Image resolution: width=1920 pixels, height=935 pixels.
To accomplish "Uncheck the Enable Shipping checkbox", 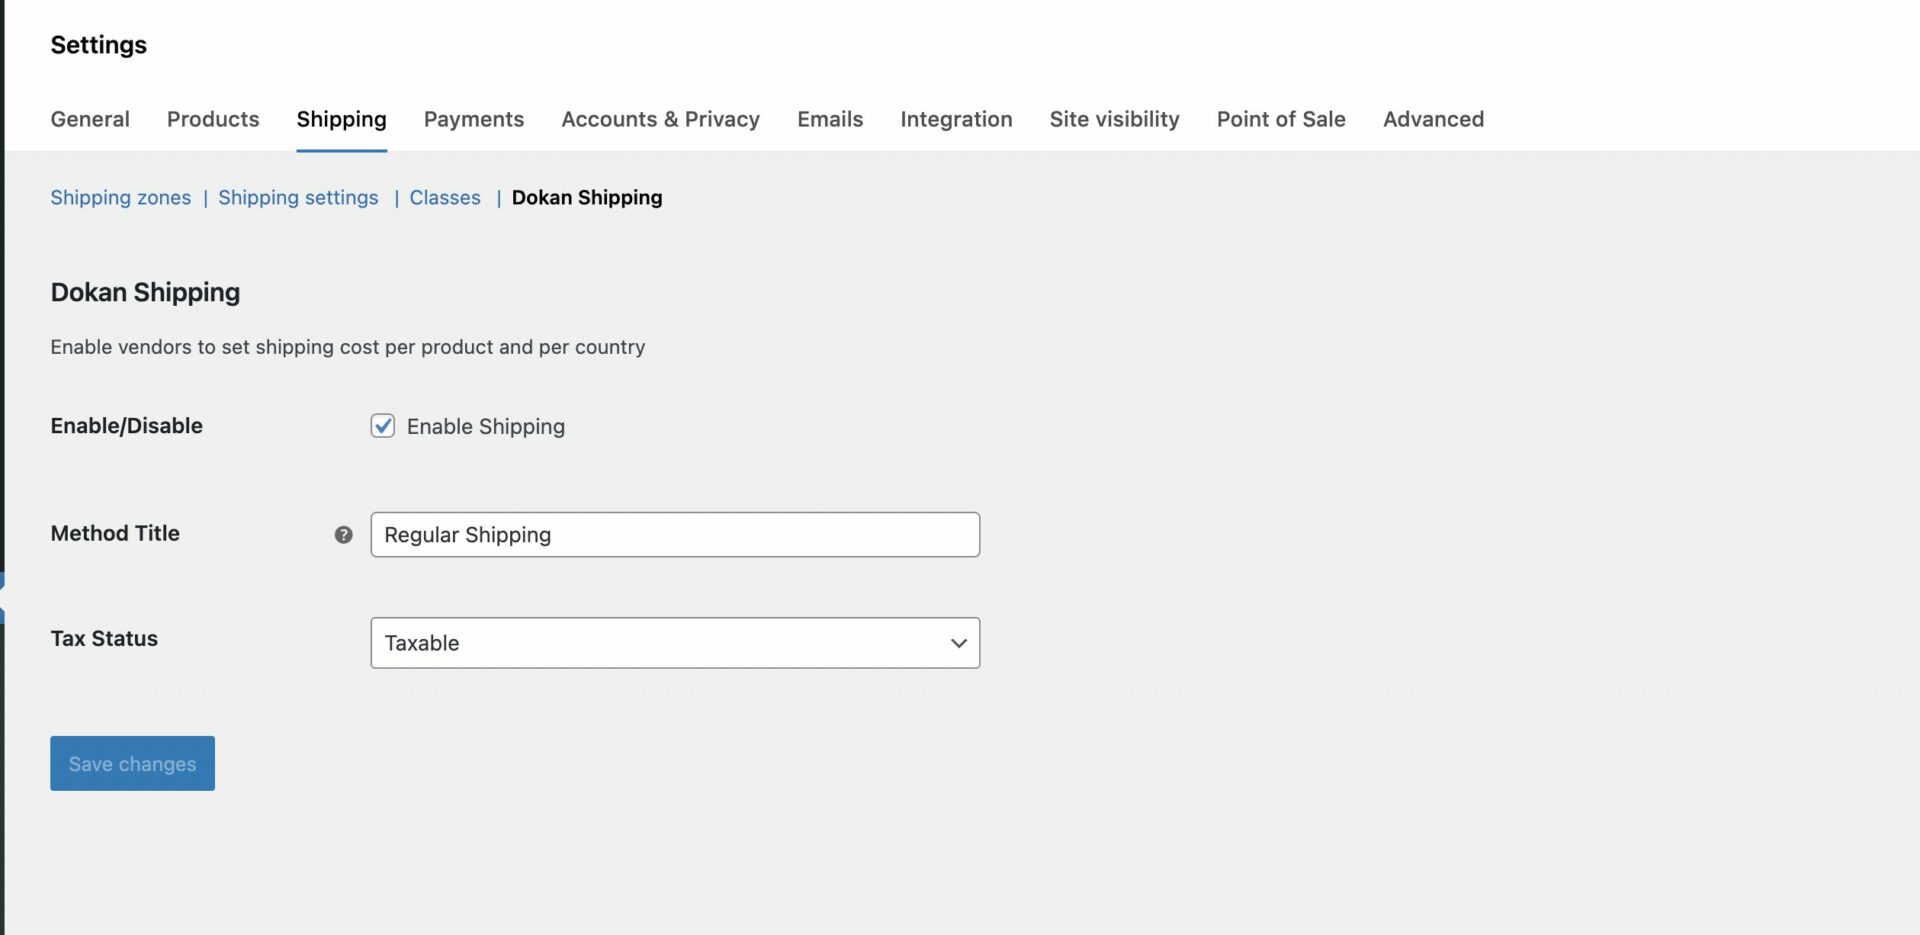I will 383,426.
